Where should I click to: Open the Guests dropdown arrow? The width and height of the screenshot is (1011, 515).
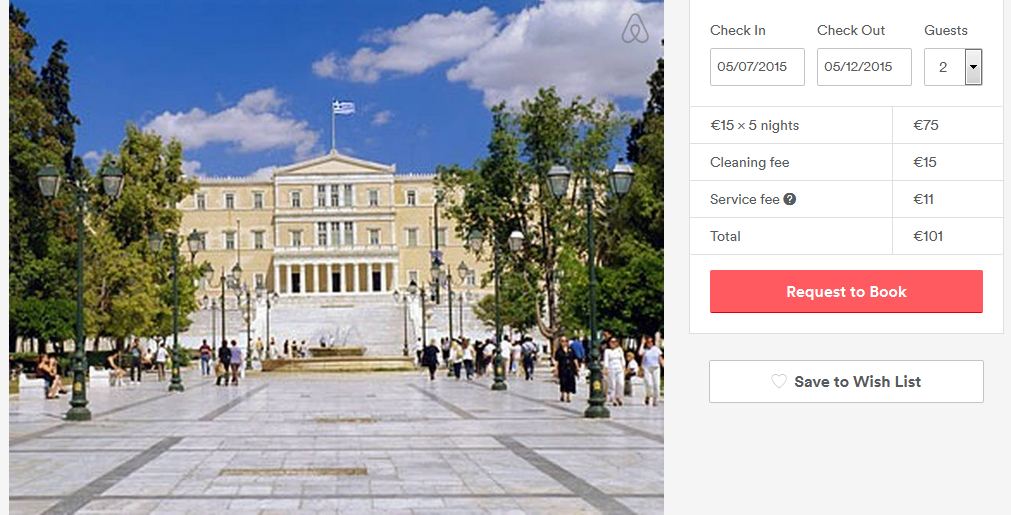point(973,67)
